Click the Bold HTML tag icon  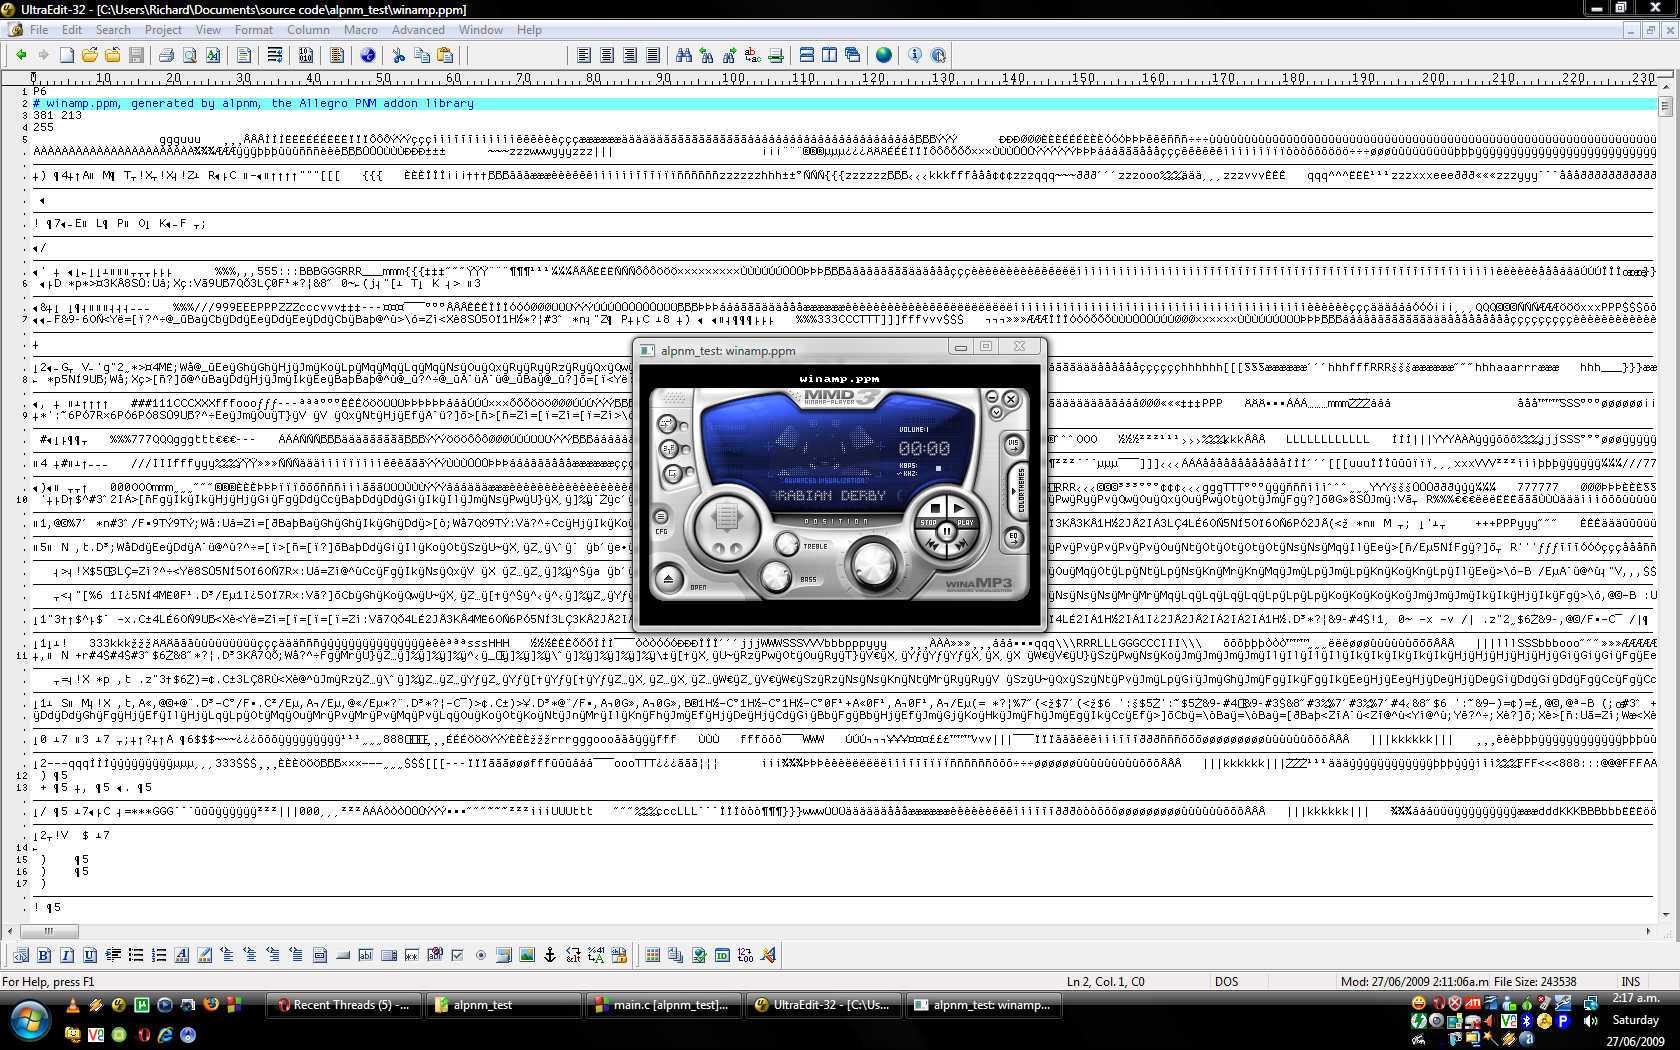pos(44,955)
